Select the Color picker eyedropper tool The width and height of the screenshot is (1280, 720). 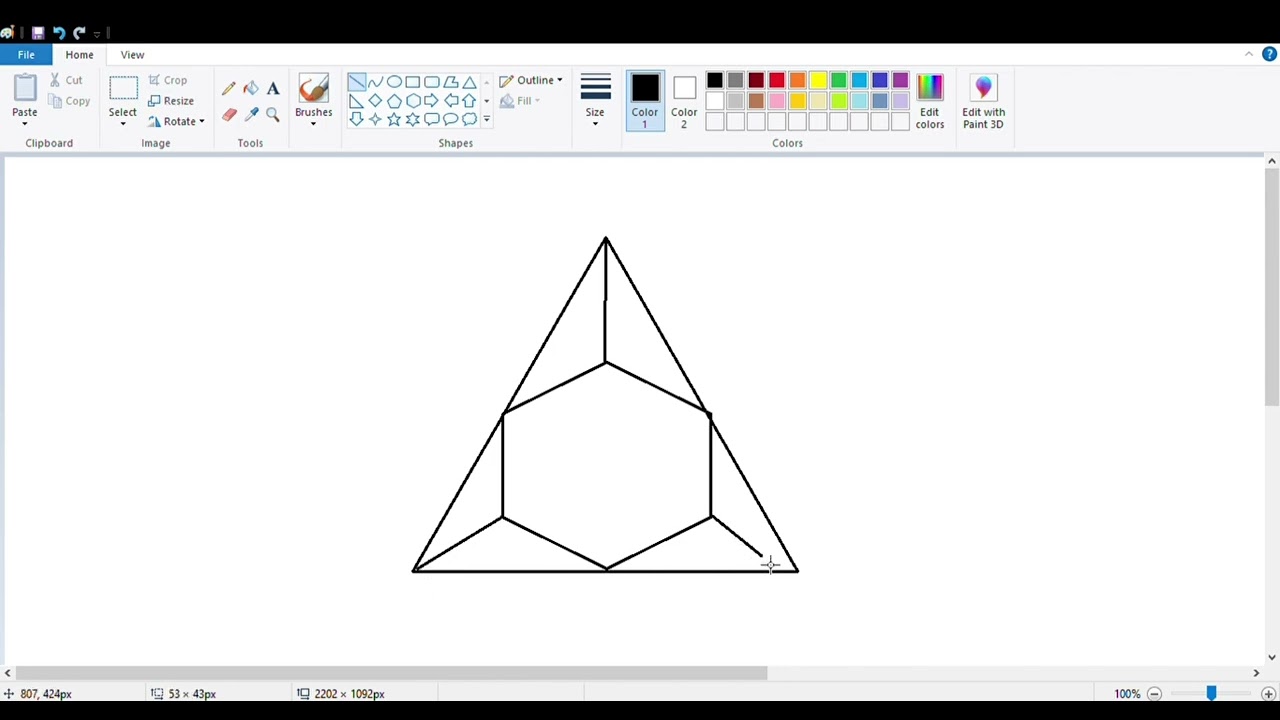tap(251, 115)
